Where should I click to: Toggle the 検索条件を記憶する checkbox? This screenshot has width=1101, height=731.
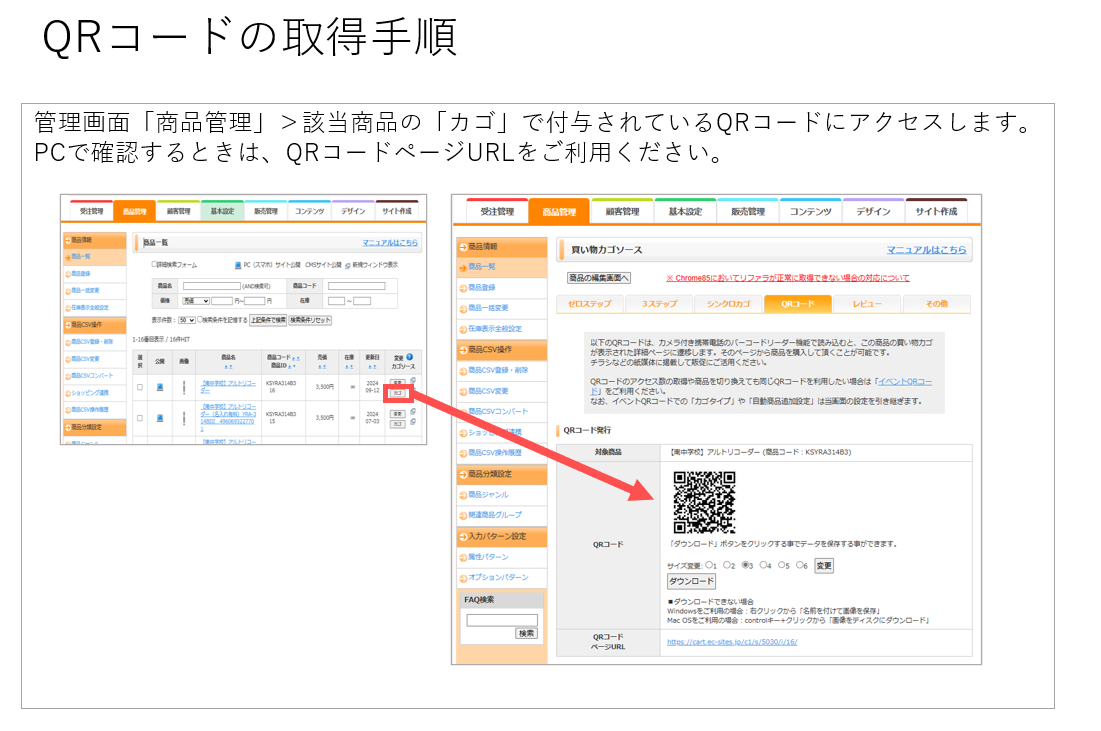[201, 320]
